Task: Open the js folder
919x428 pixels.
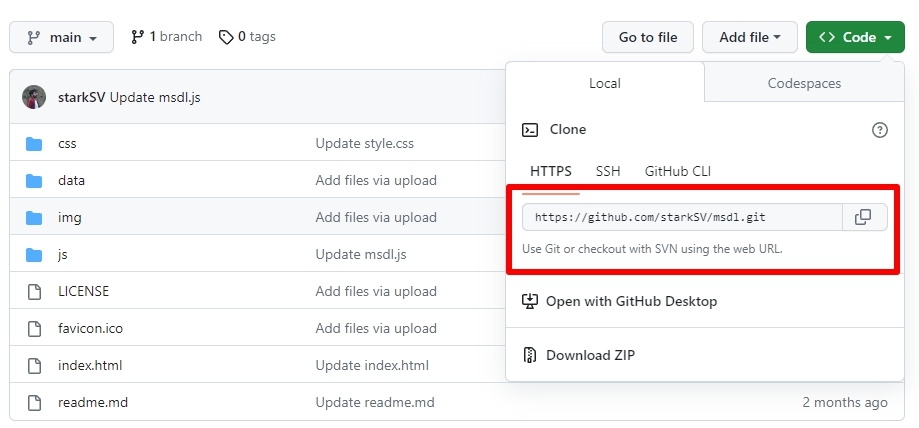Action: pyautogui.click(x=63, y=254)
